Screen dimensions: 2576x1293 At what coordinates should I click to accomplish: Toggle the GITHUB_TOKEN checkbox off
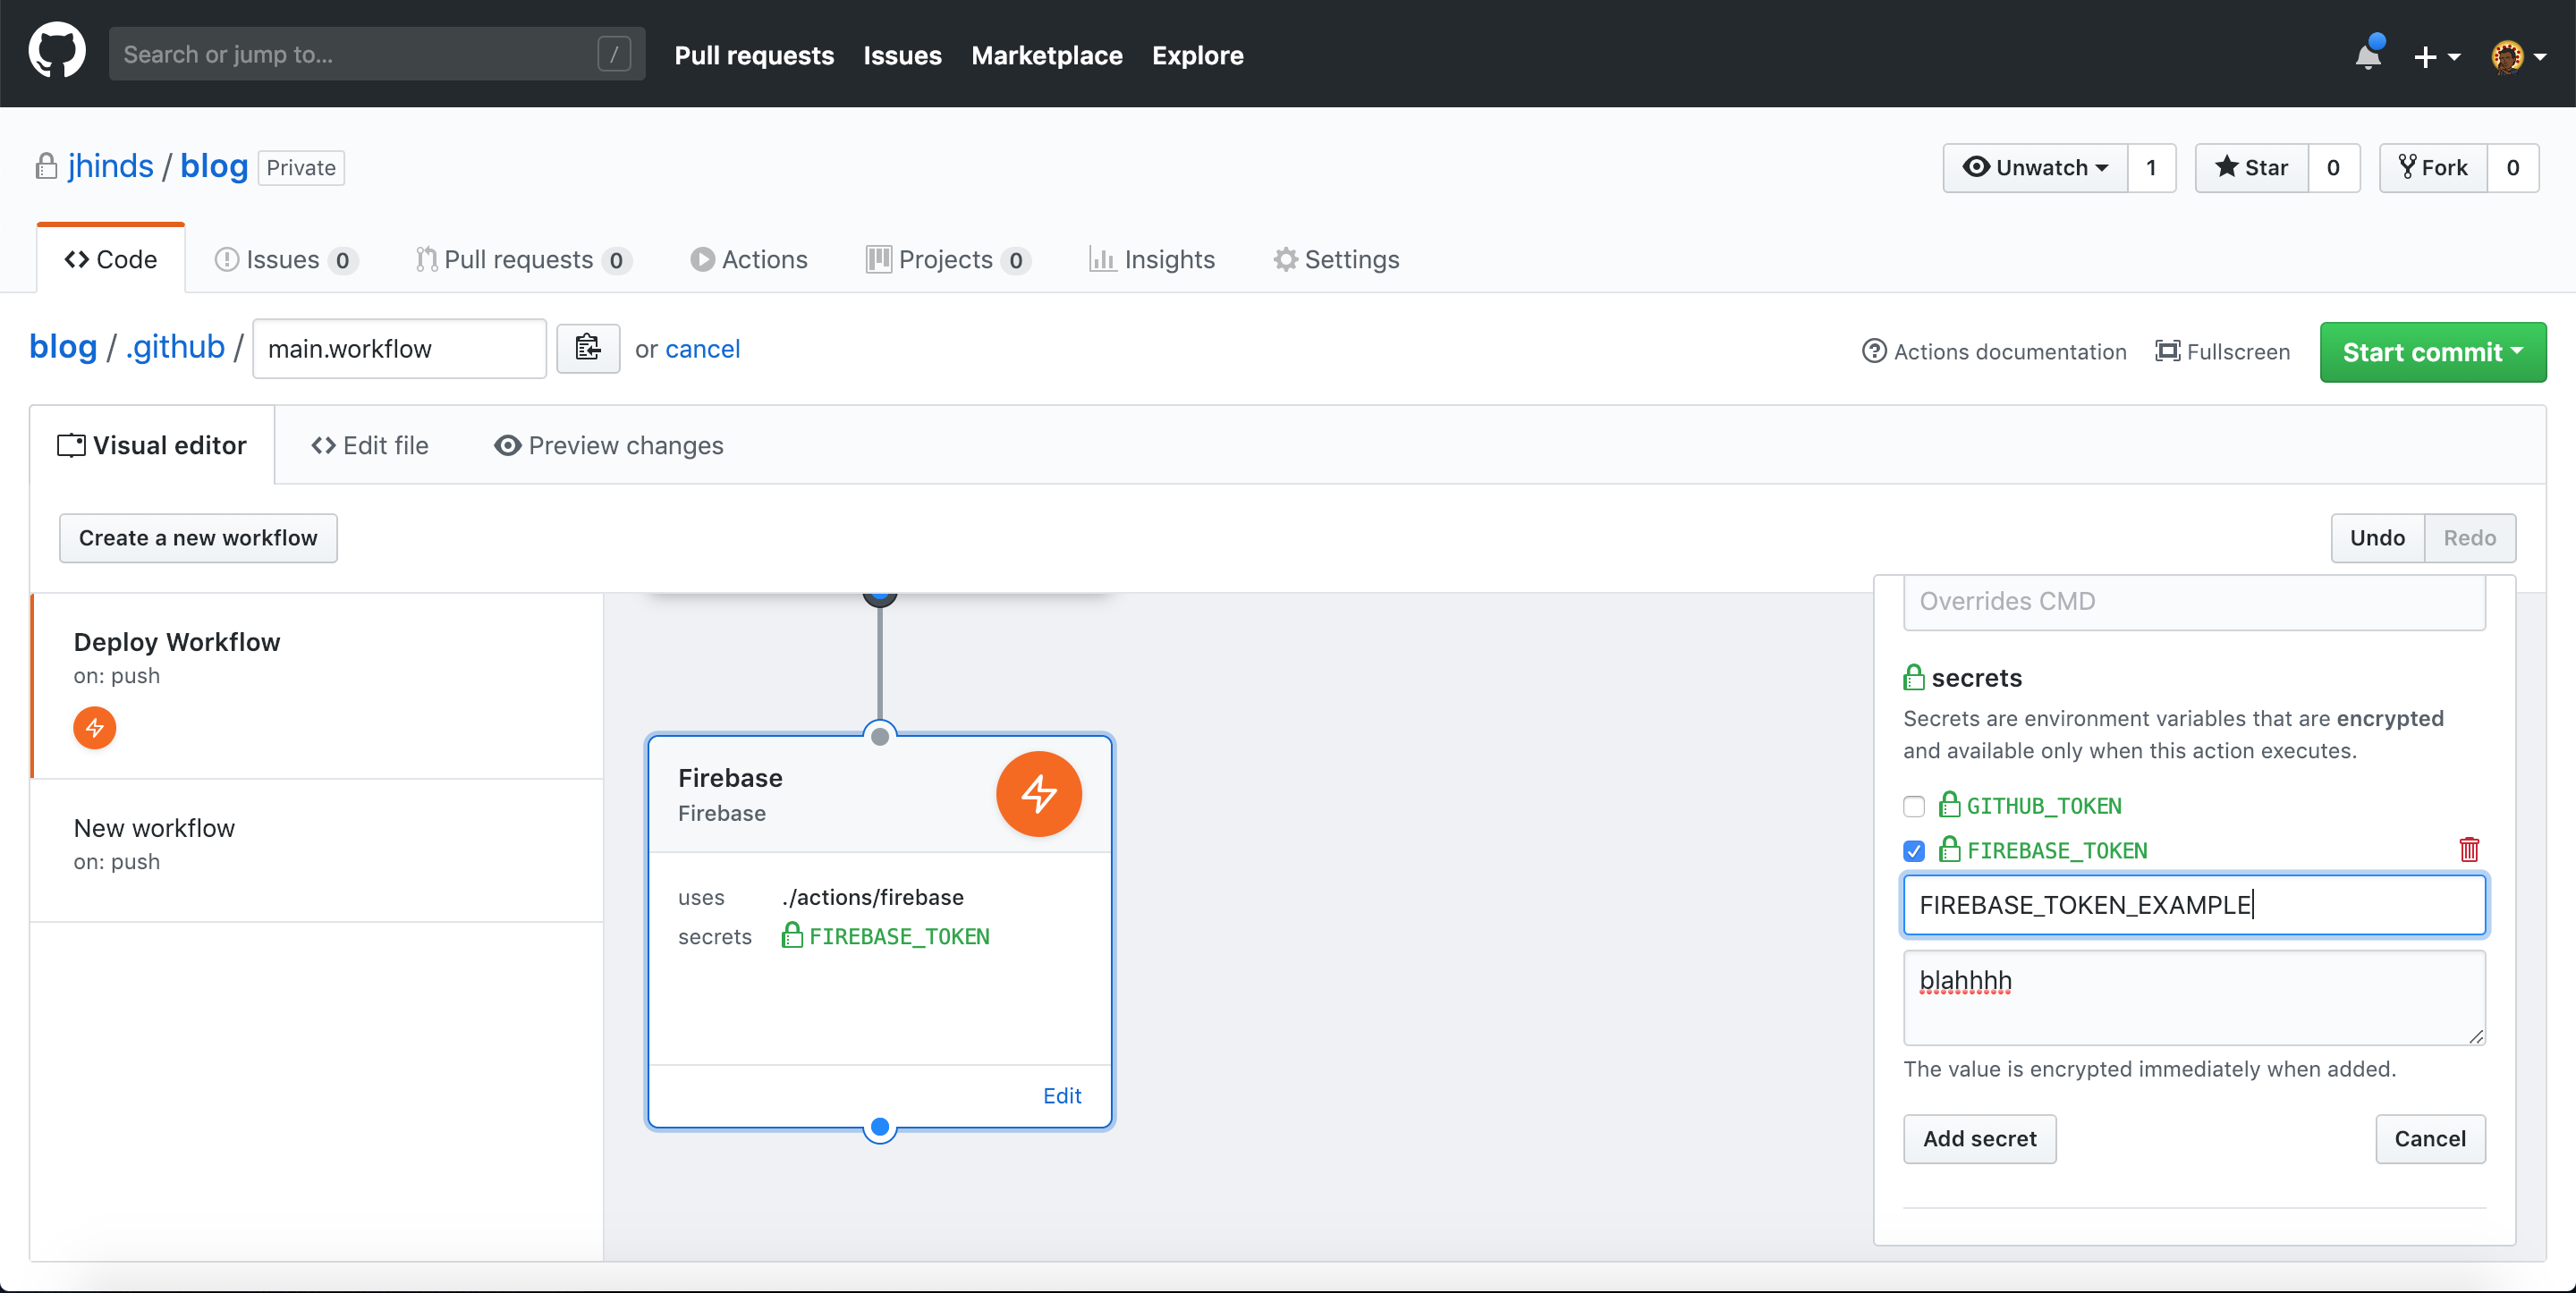click(1915, 805)
